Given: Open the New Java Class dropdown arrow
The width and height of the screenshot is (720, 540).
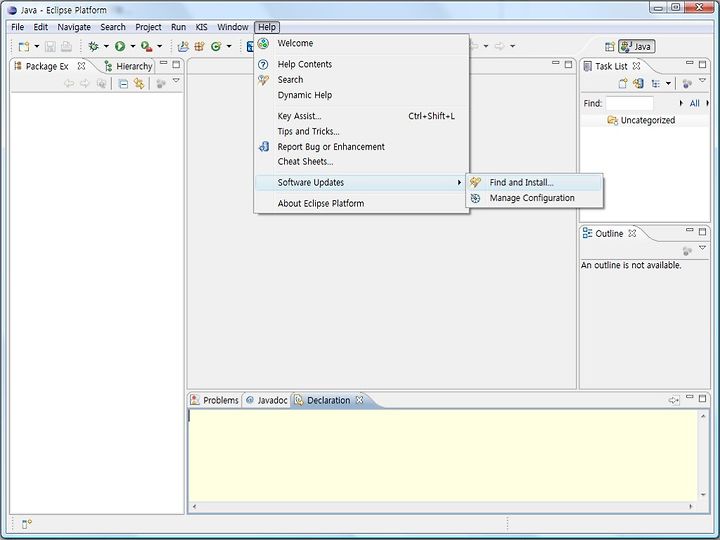Looking at the screenshot, I should pyautogui.click(x=229, y=46).
